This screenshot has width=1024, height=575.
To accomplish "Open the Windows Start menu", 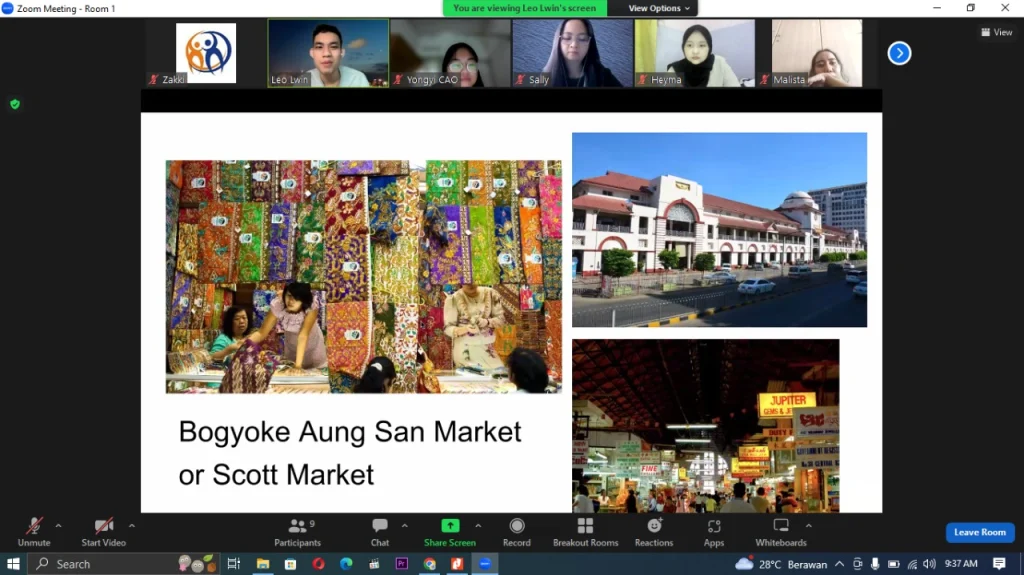I will click(13, 564).
